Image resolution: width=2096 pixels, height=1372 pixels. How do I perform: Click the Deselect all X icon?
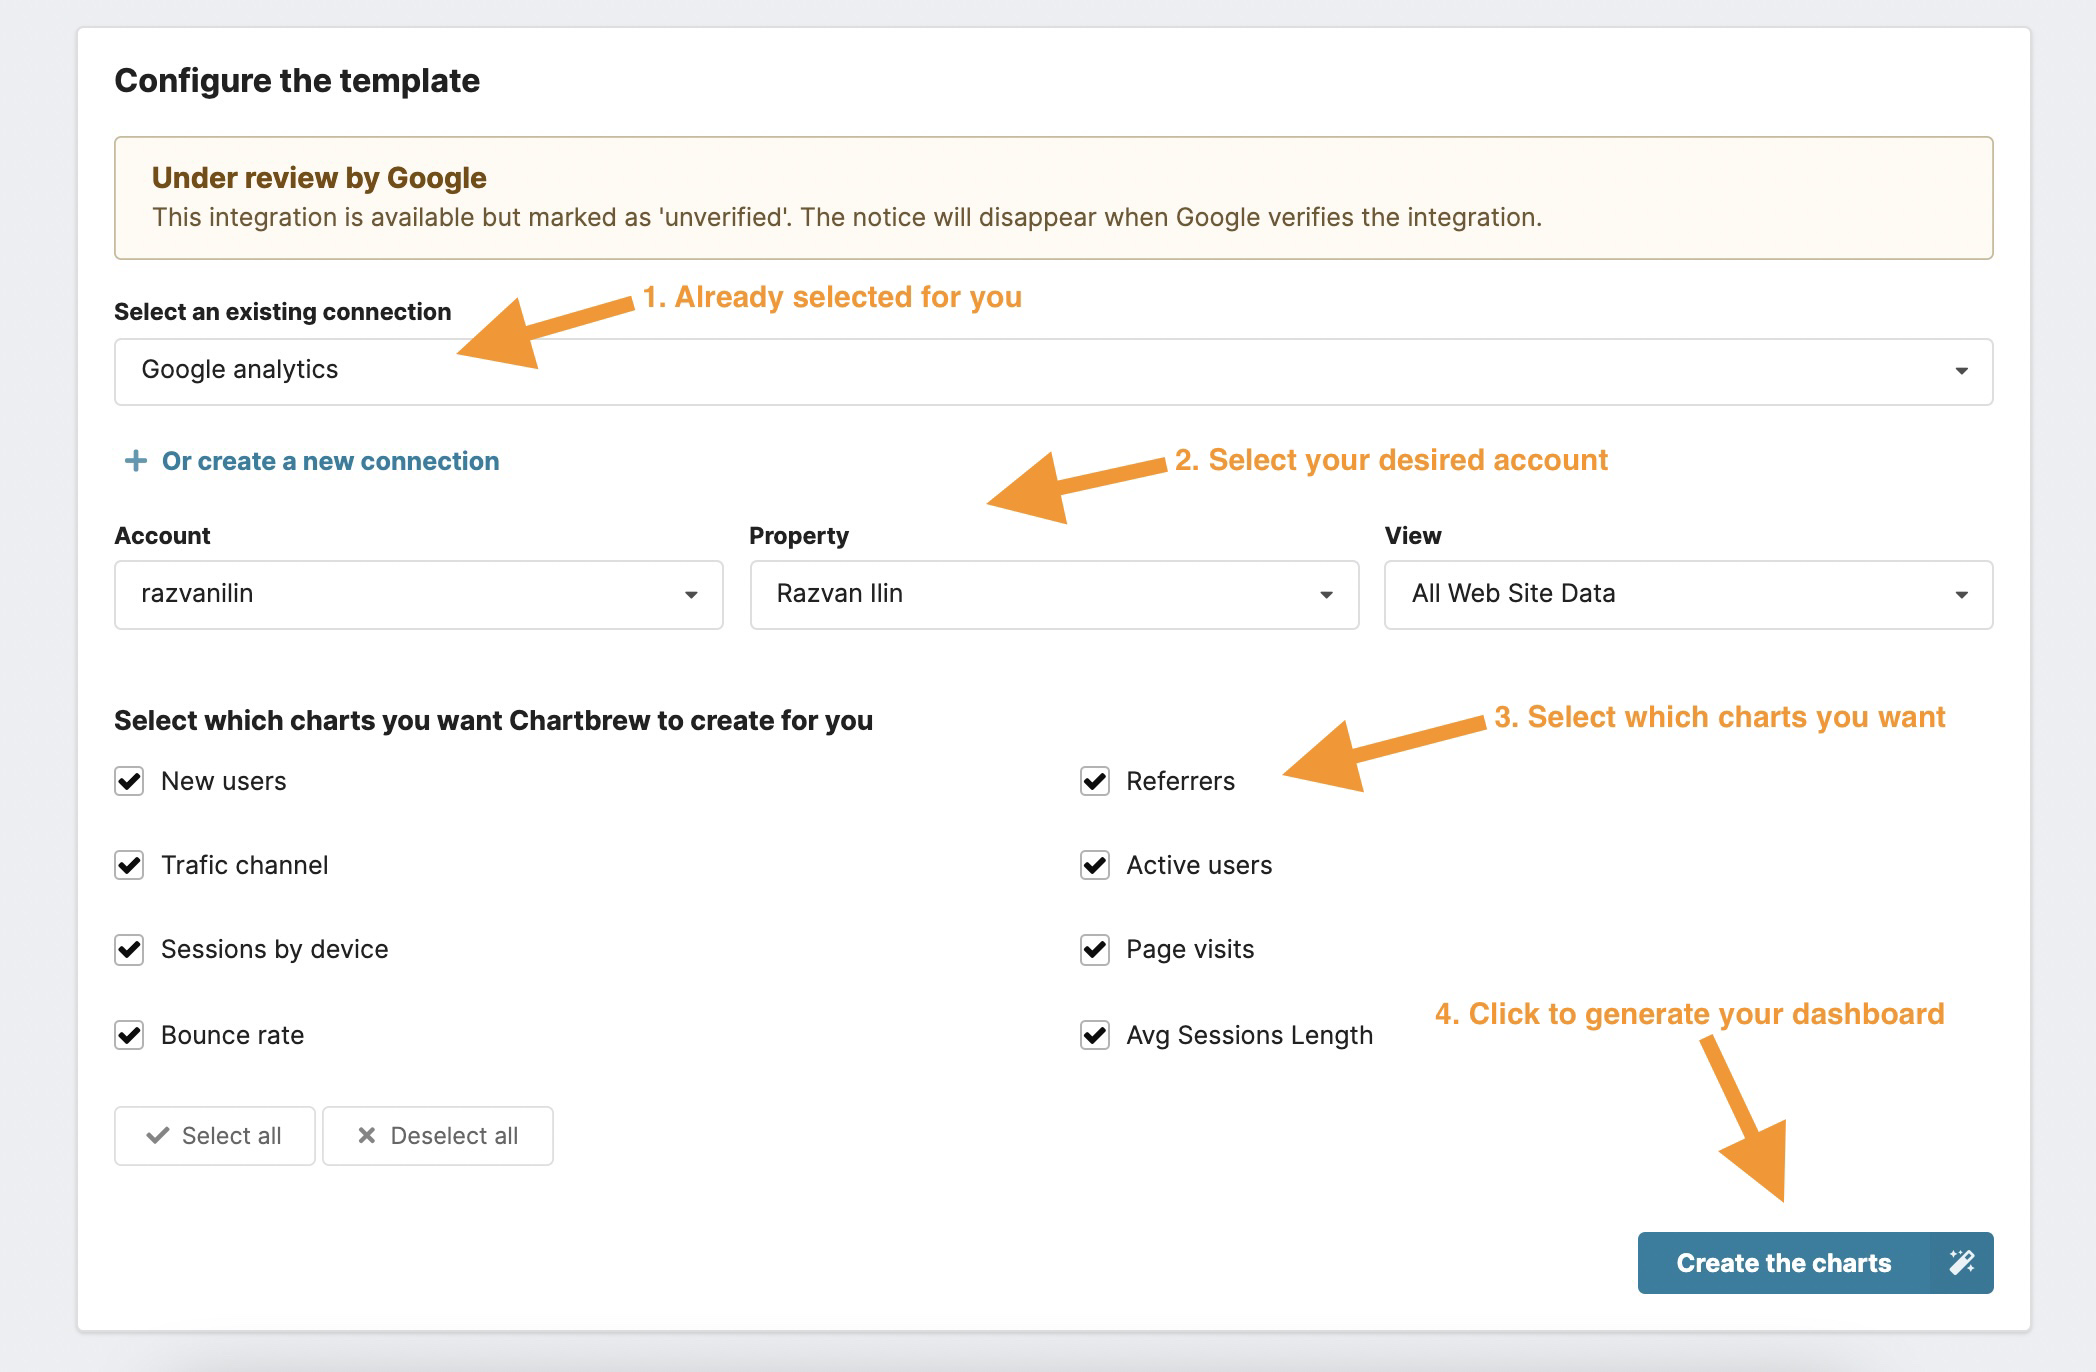tap(361, 1133)
